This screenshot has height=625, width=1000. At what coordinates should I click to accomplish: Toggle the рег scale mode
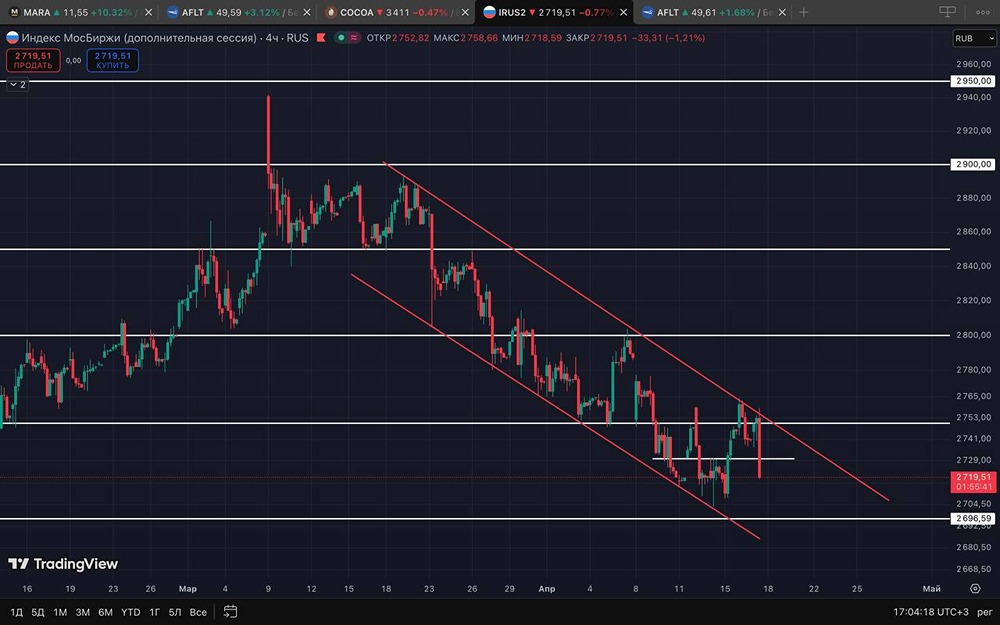(985, 612)
